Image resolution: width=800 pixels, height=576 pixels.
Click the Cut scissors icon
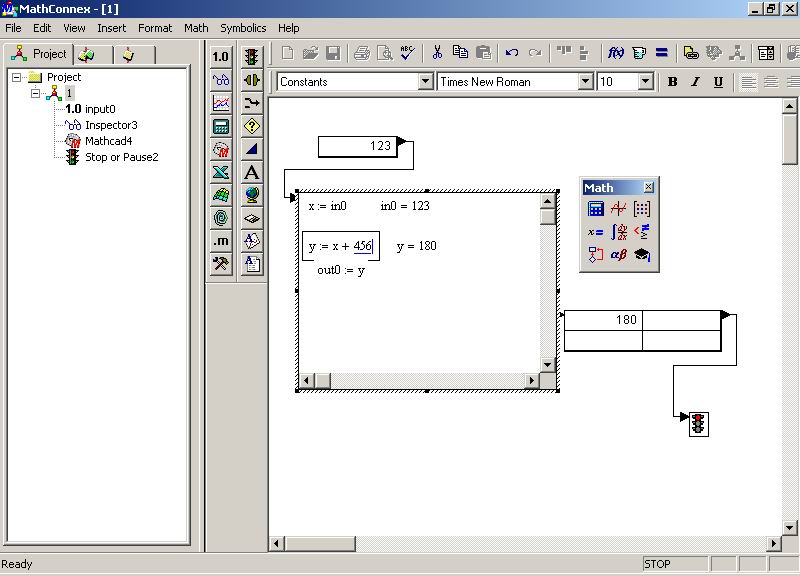437,53
